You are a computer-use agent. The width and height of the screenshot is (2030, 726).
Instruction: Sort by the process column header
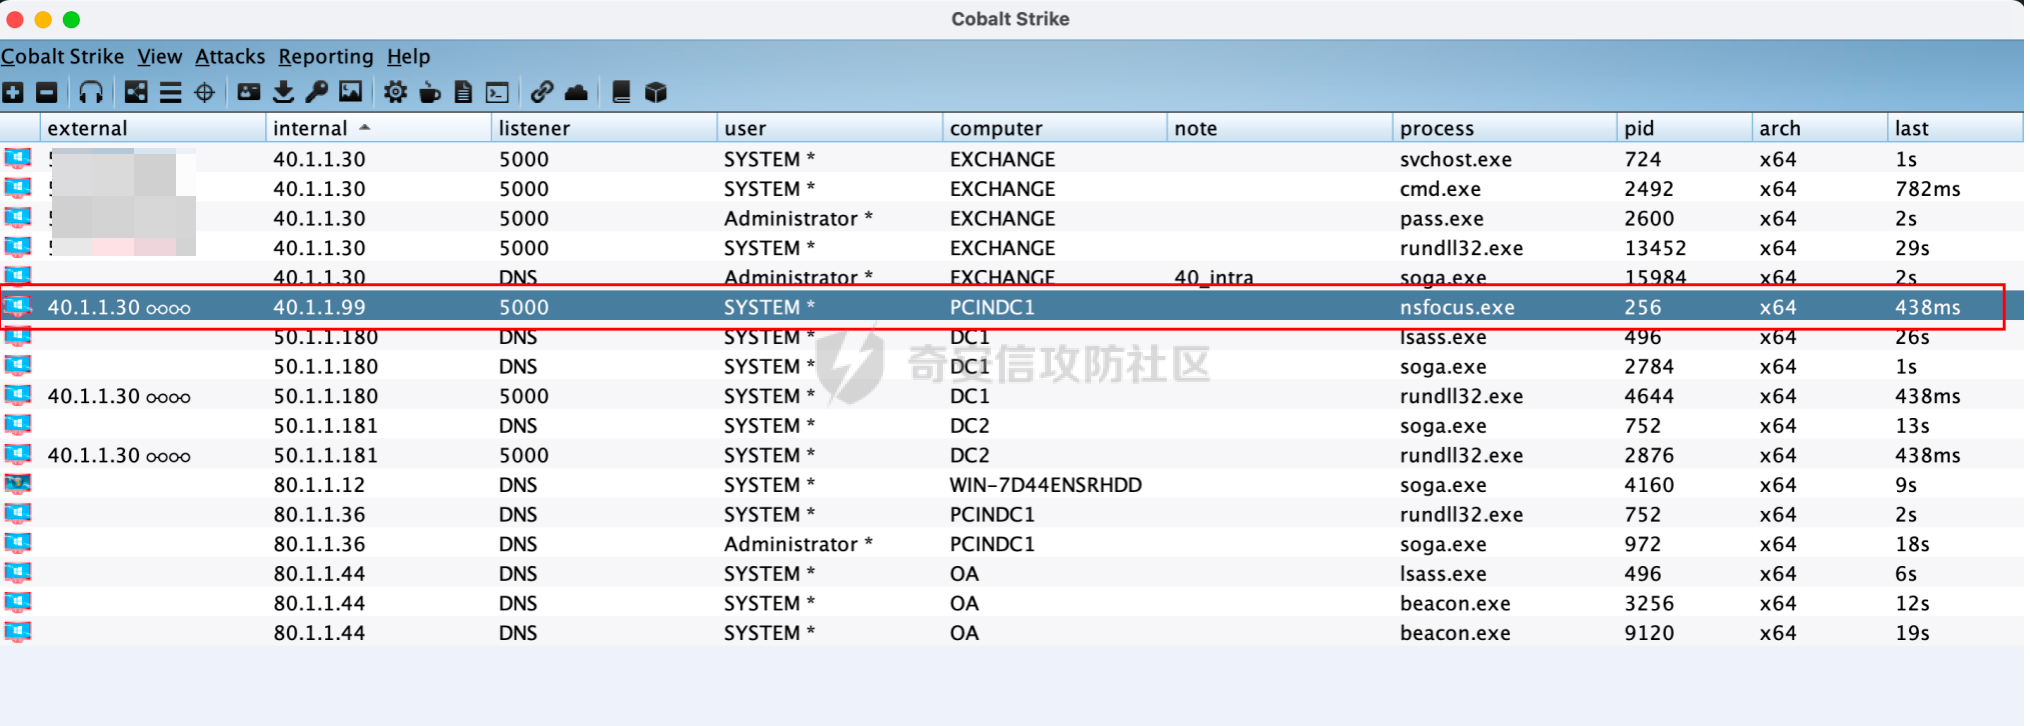tap(1504, 128)
